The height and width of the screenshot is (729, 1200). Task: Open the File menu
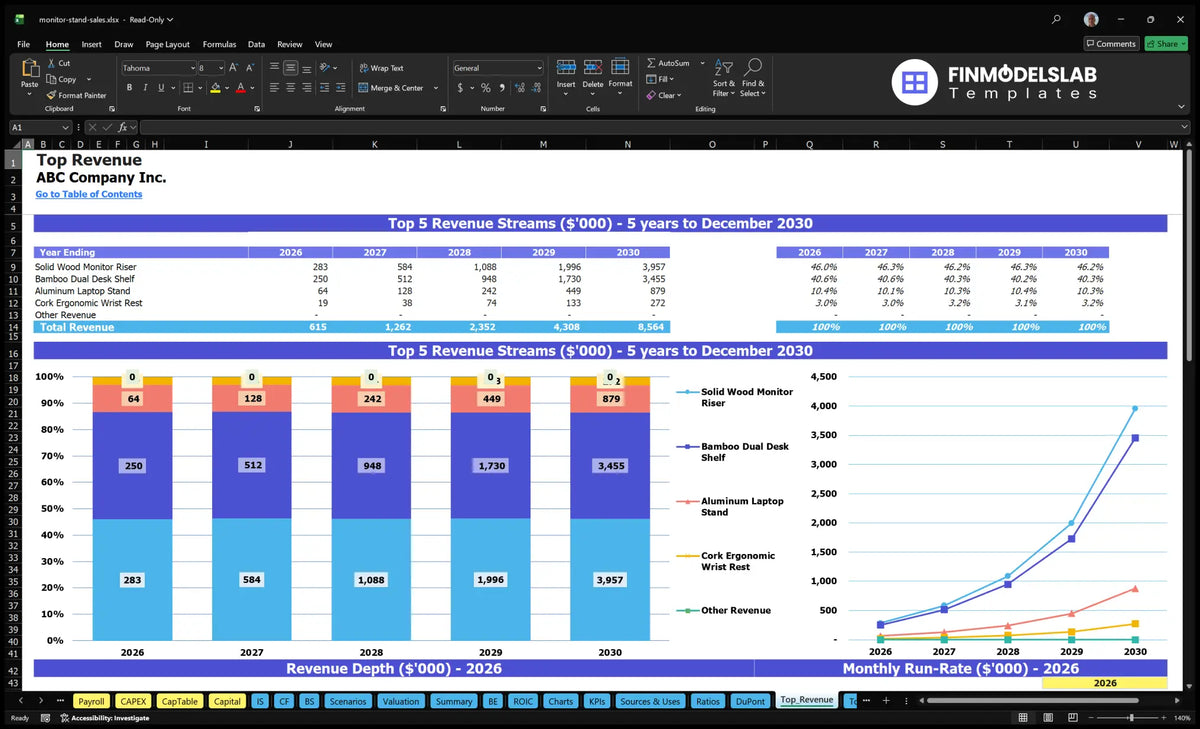point(23,44)
